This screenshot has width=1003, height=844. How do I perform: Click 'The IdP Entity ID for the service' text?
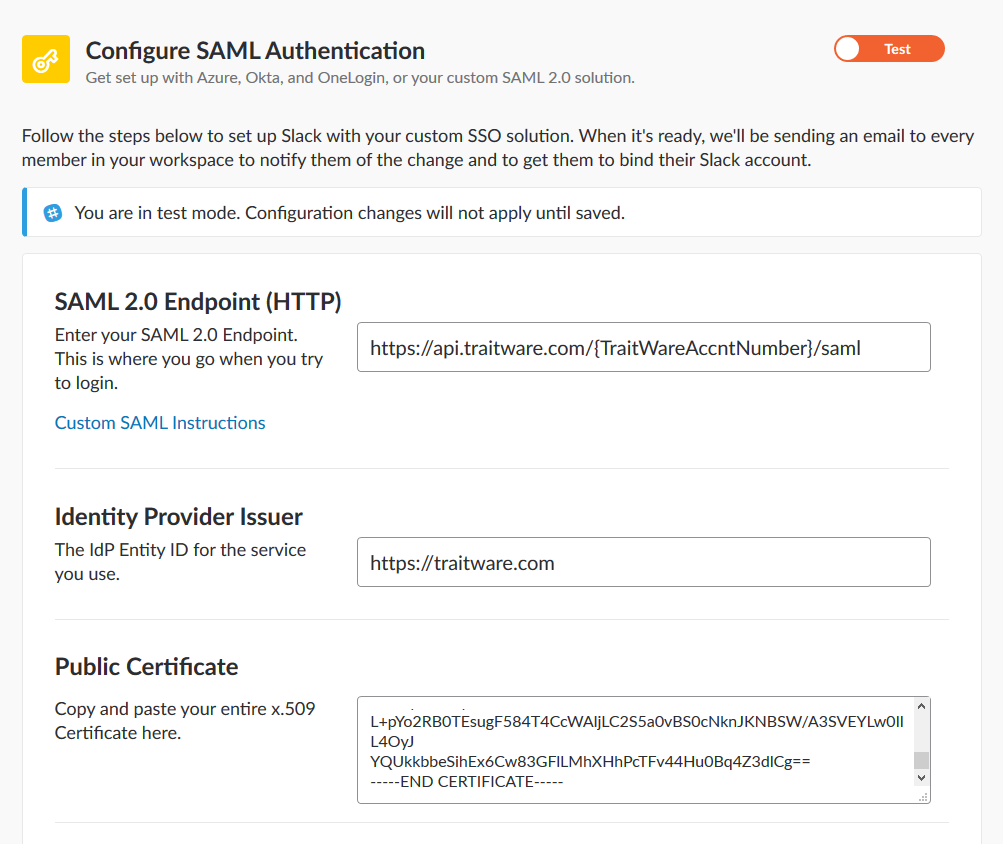tap(180, 562)
